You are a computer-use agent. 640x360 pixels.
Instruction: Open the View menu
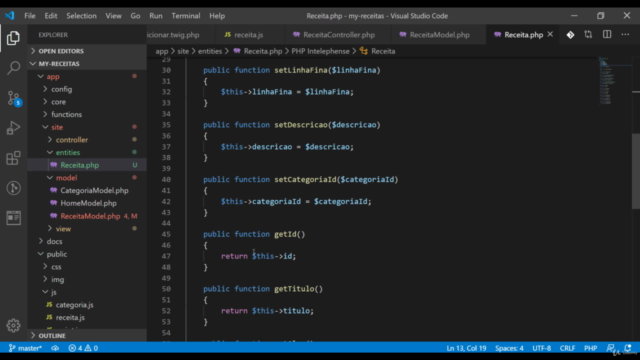coord(113,16)
